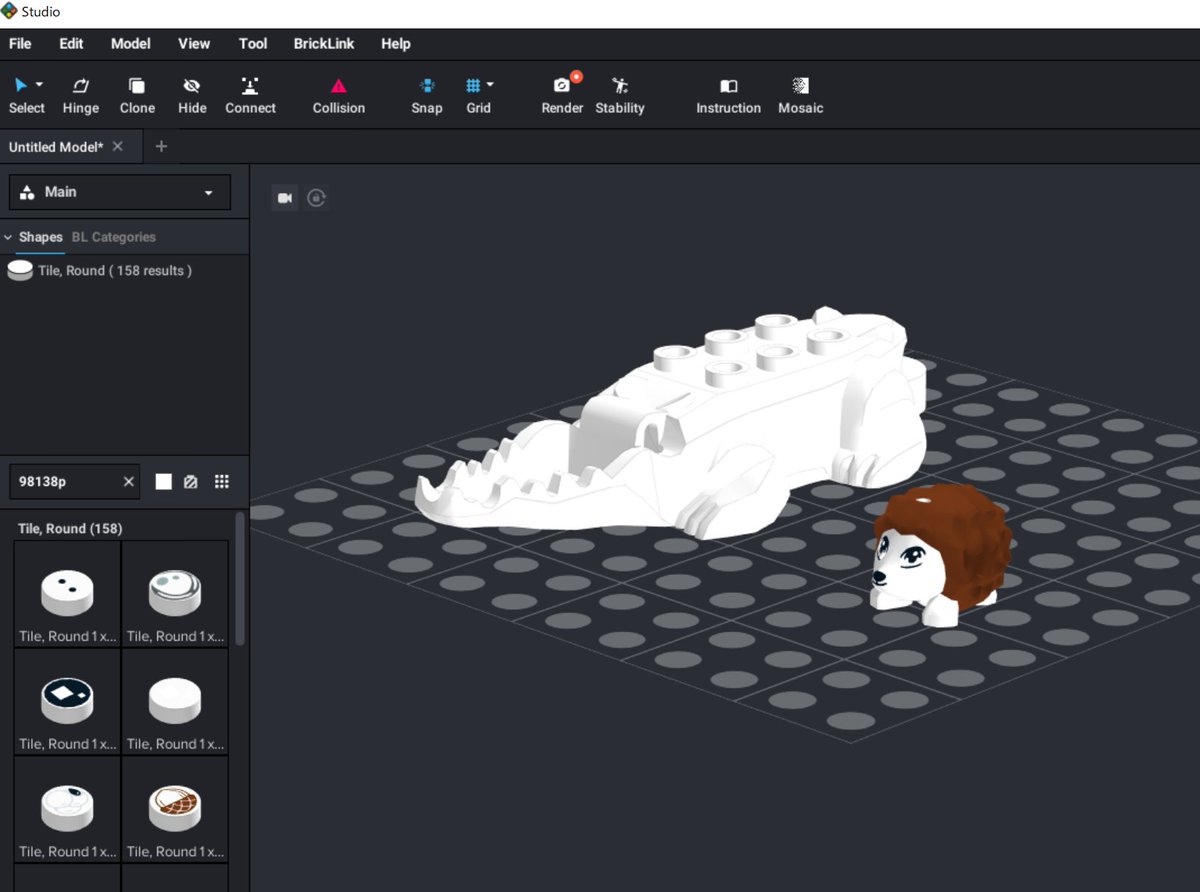Viewport: 1200px width, 892px height.
Task: Open the Help menu
Action: [396, 43]
